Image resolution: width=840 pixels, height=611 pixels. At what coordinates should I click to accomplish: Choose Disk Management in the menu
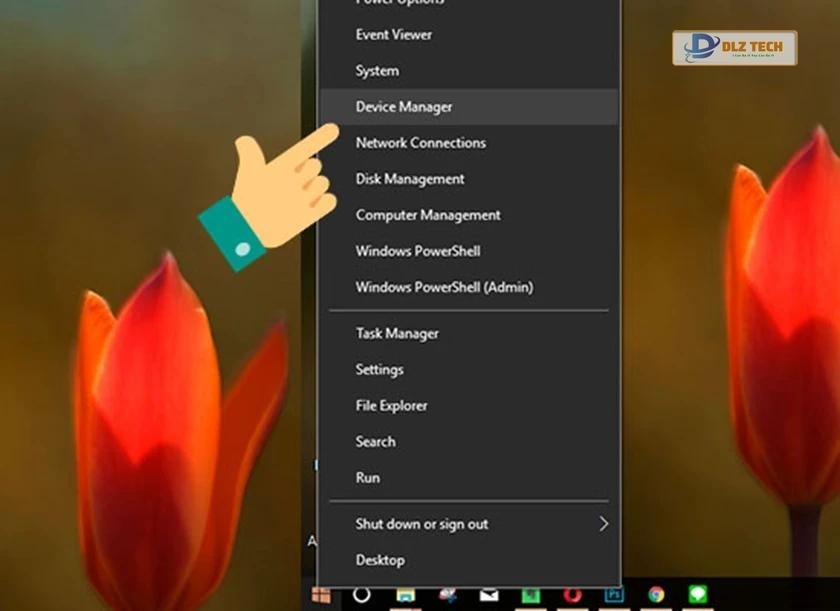pyautogui.click(x=410, y=179)
